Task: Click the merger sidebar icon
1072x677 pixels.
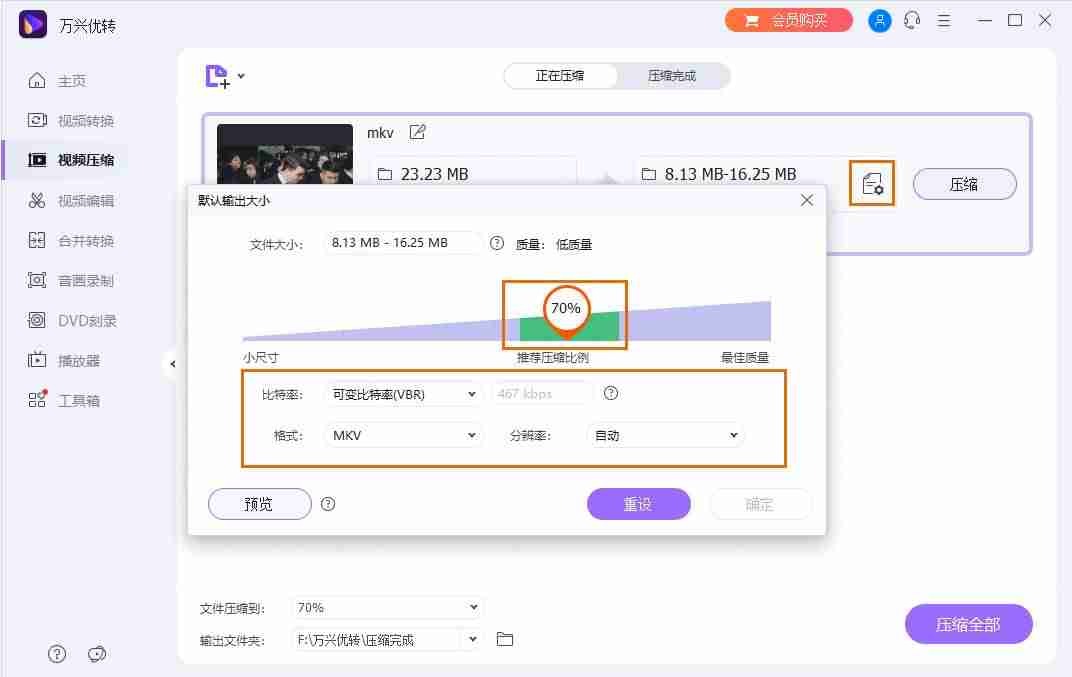Action: (x=37, y=240)
